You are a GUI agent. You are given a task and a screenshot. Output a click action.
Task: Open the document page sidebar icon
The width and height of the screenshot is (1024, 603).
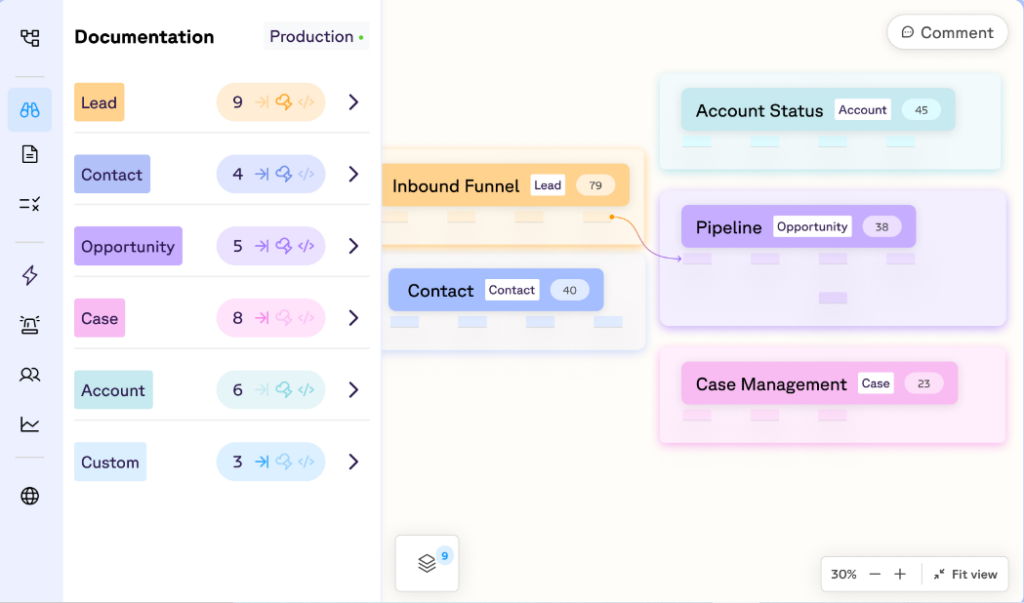[30, 154]
